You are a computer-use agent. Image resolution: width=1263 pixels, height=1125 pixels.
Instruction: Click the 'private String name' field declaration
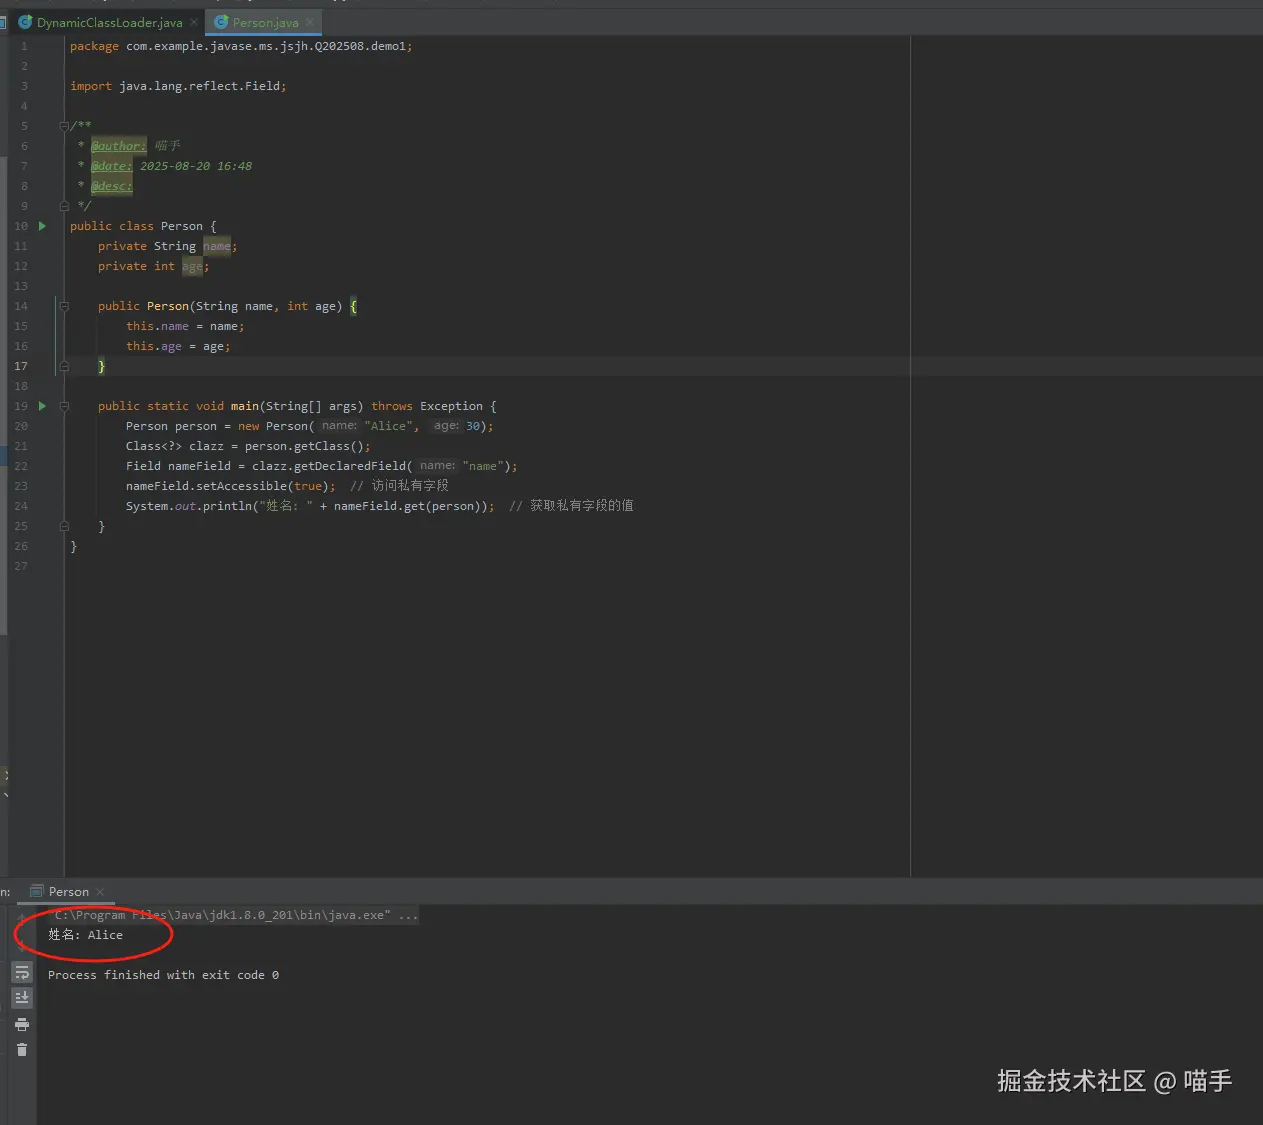(x=168, y=246)
